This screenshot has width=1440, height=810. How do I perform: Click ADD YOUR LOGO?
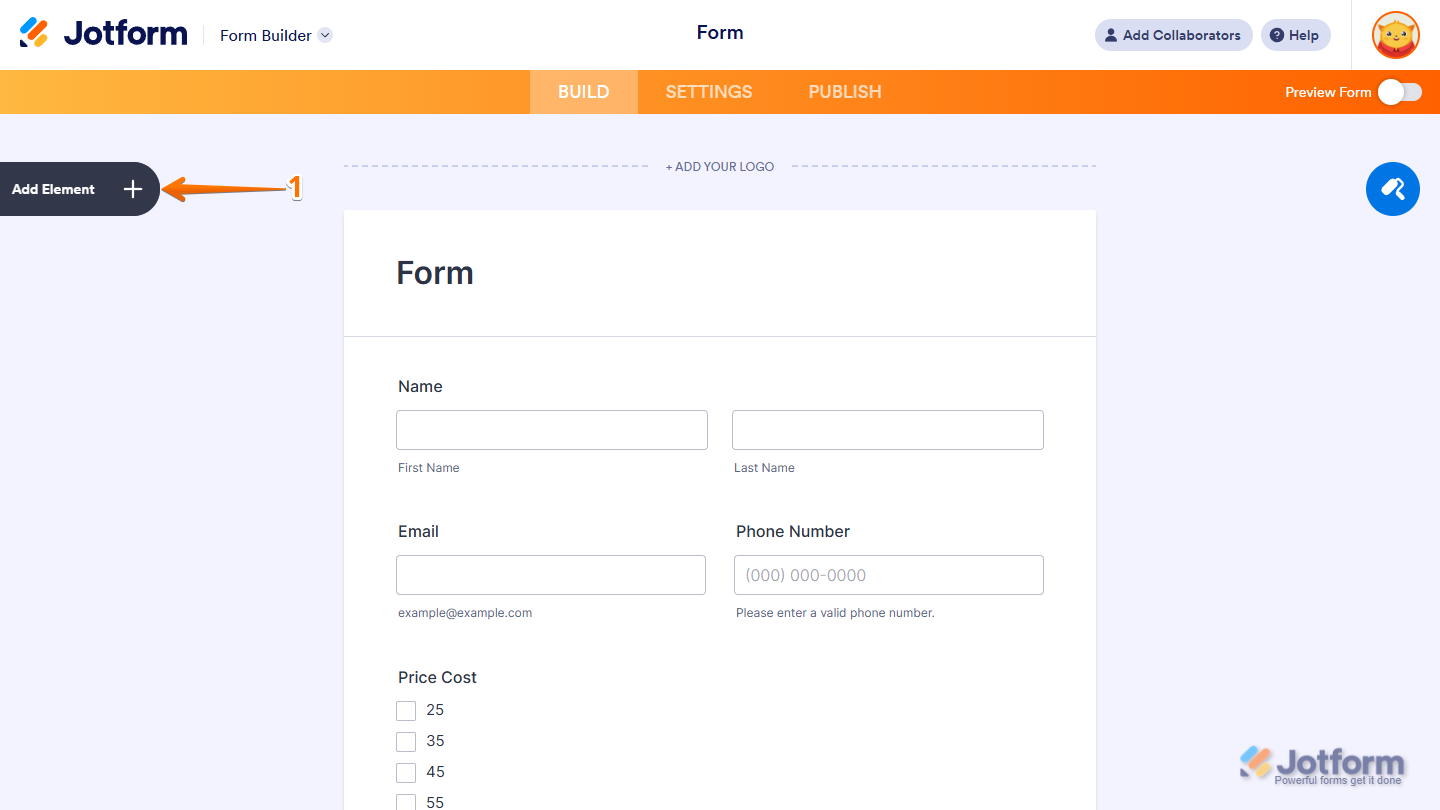(720, 166)
